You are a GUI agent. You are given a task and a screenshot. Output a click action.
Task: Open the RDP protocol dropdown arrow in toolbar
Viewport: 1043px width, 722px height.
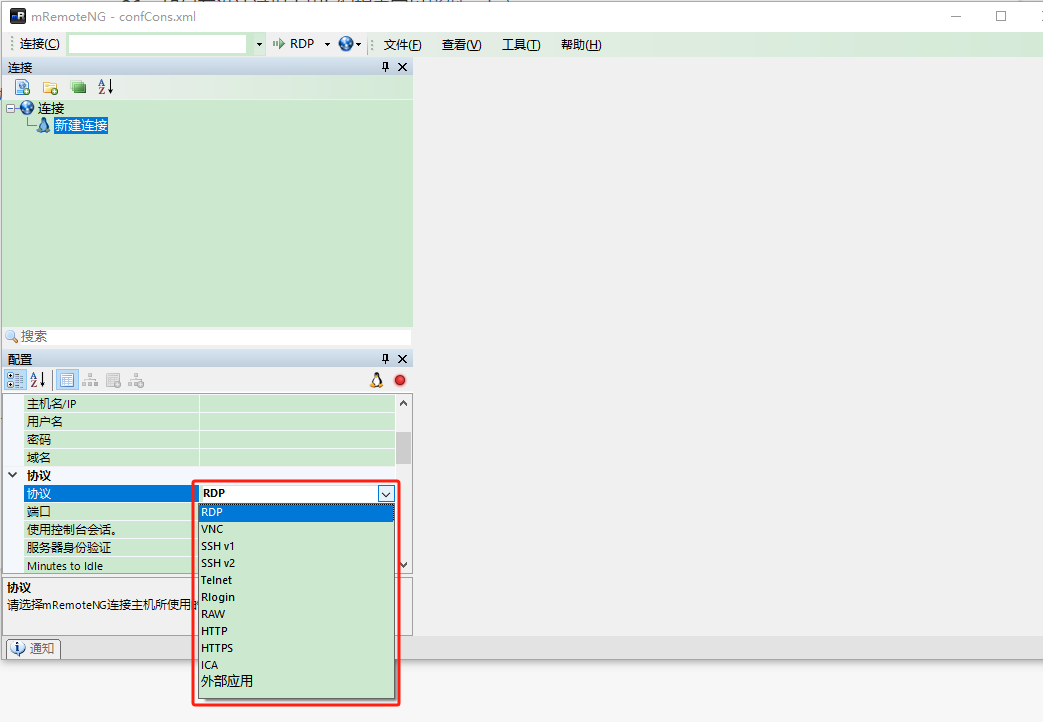click(327, 45)
